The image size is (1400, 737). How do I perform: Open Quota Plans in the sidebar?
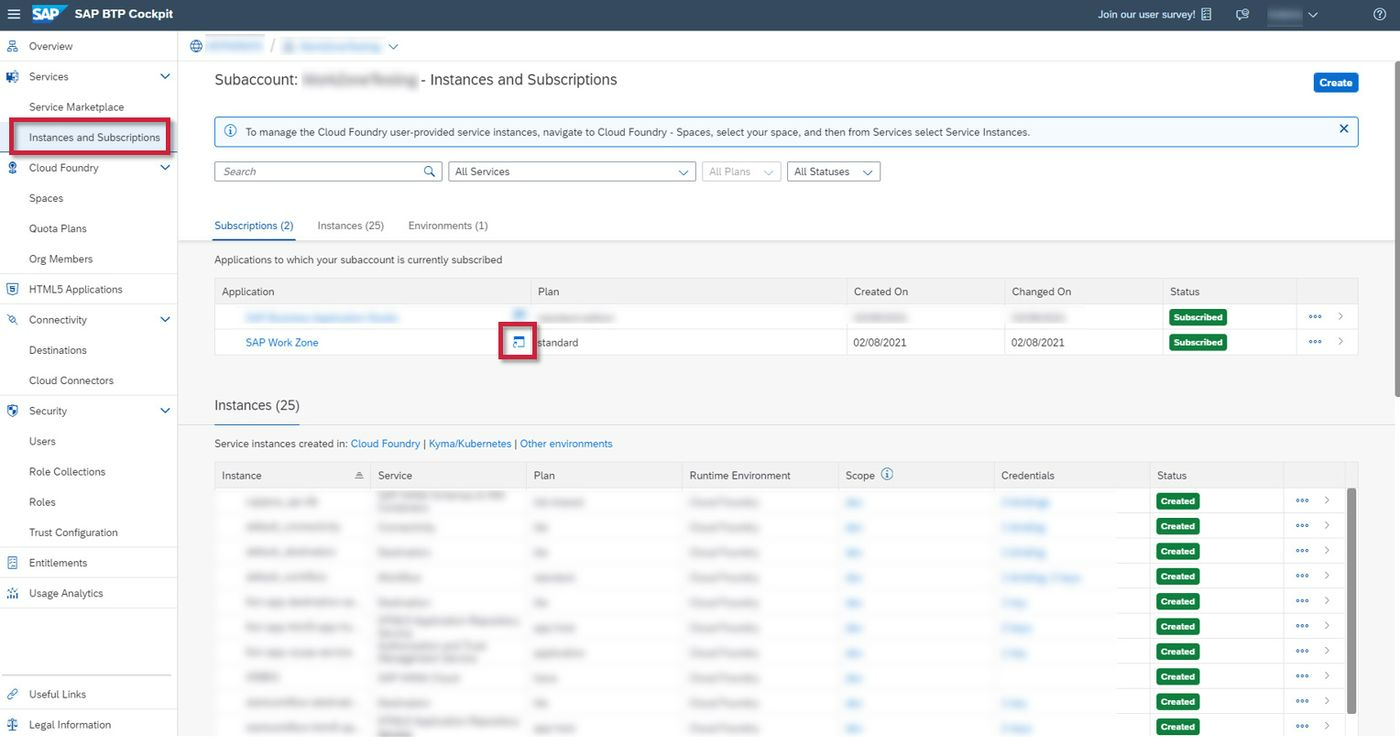[58, 228]
